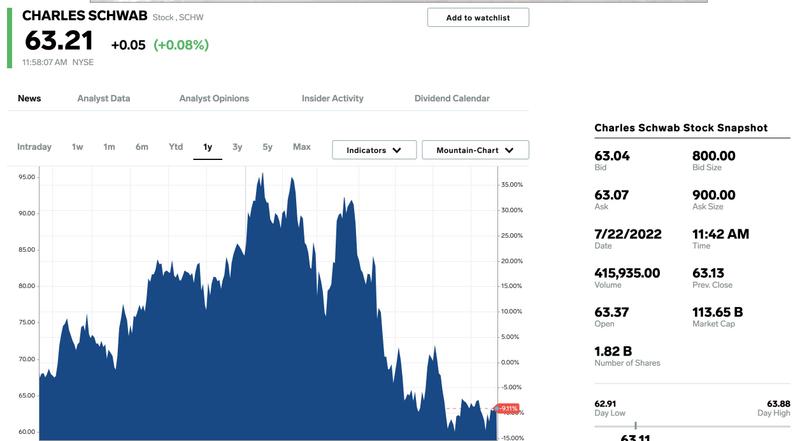Viewport: 800px width, 441px height.
Task: Open the Indicators dropdown
Action: click(x=374, y=150)
